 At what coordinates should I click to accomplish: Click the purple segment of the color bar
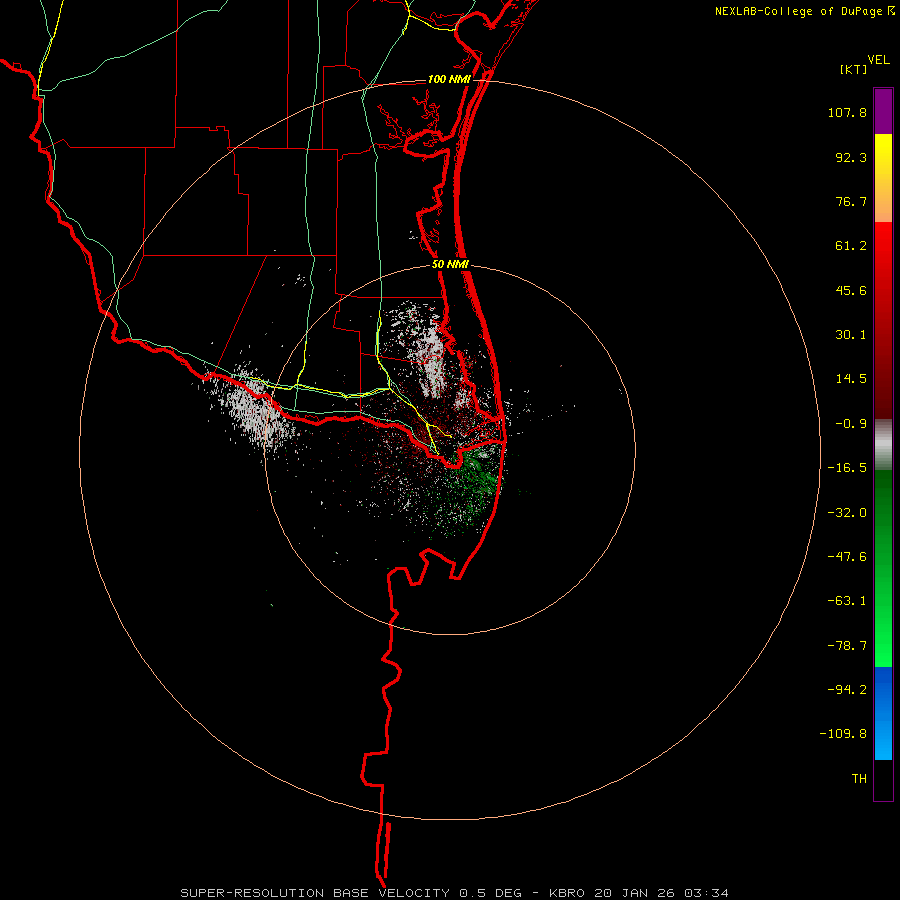click(883, 111)
